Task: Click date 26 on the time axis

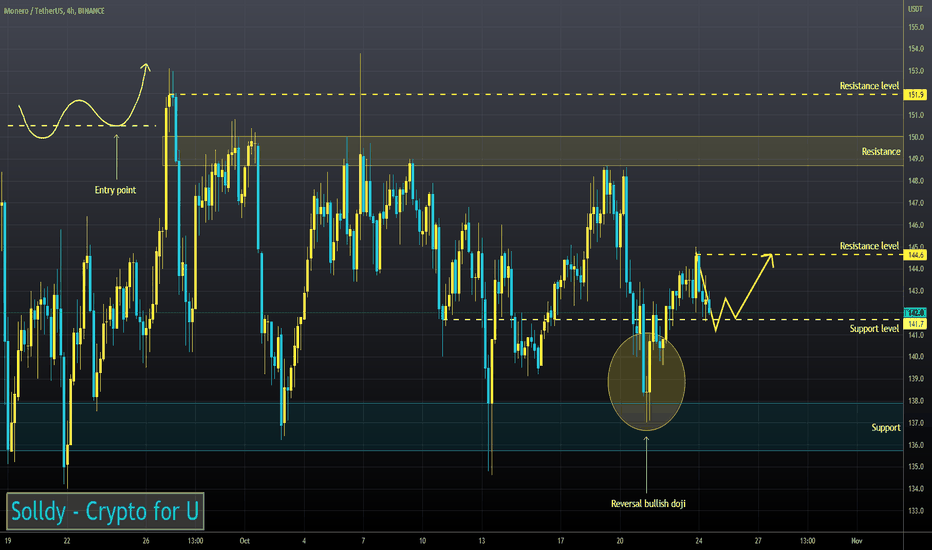Action: click(x=146, y=540)
